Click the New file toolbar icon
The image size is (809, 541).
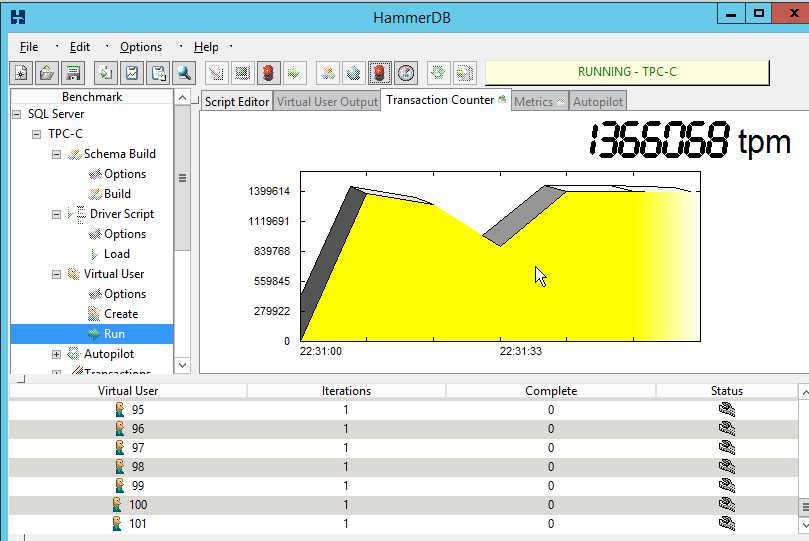coord(21,73)
